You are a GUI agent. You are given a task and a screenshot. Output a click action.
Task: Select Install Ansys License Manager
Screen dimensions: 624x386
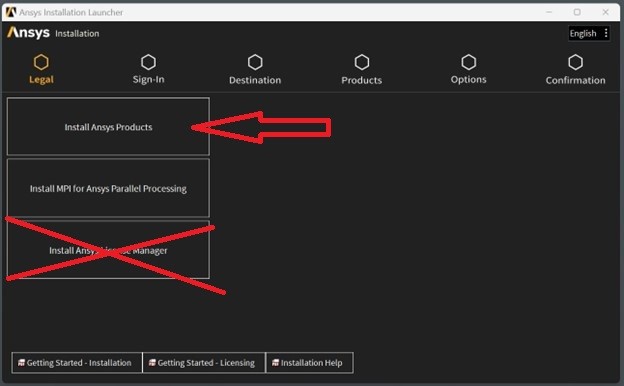coord(108,250)
